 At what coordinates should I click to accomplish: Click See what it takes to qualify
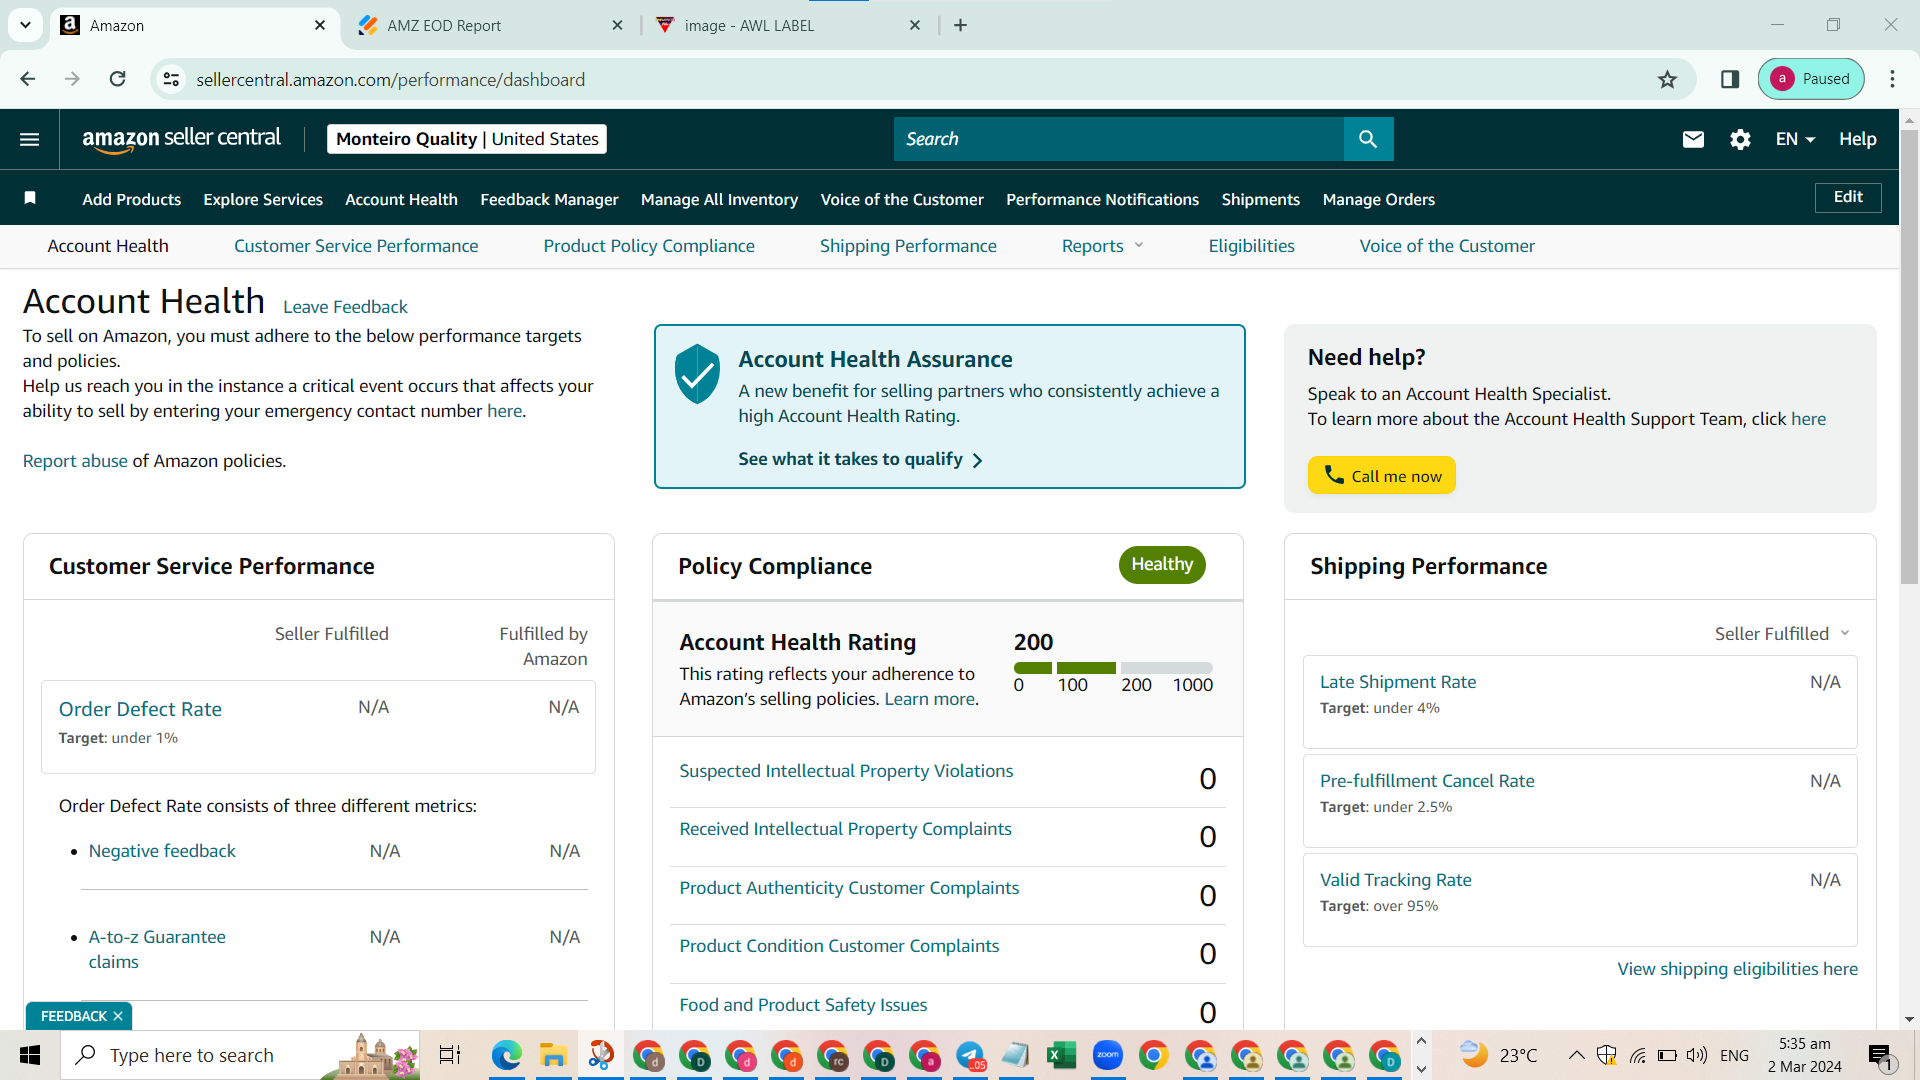860,459
